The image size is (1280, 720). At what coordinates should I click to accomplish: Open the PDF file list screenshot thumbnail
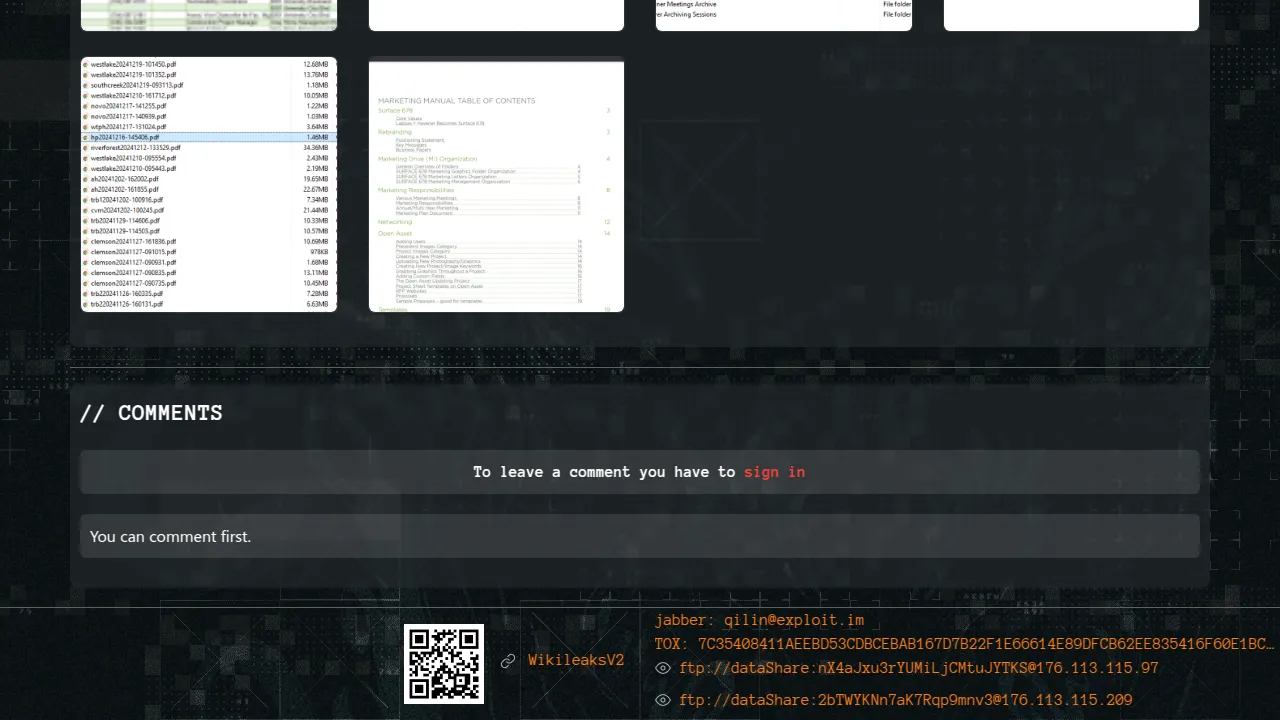(209, 184)
